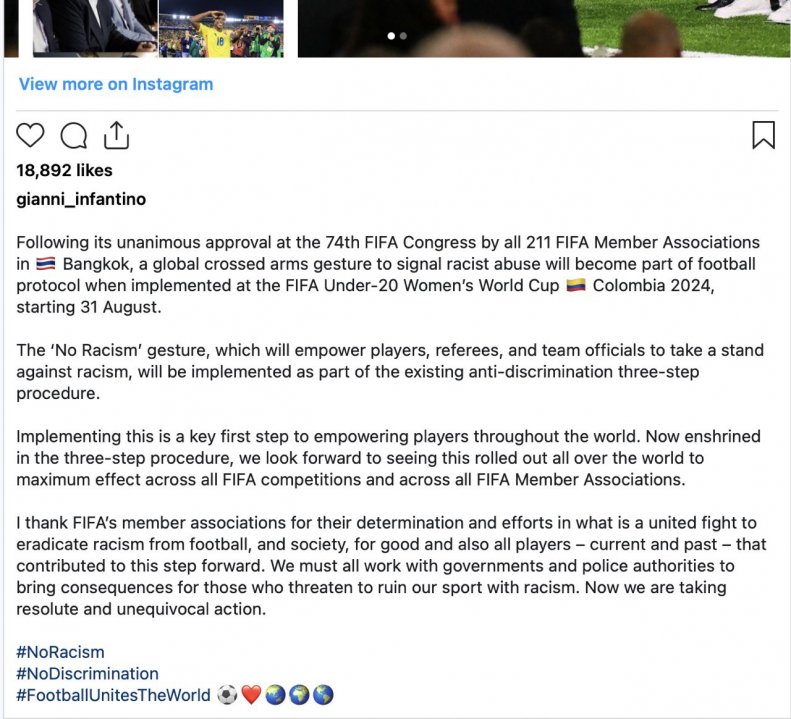Open the gianni_infantino profile name
Image resolution: width=791 pixels, height=719 pixels.
pyautogui.click(x=81, y=199)
